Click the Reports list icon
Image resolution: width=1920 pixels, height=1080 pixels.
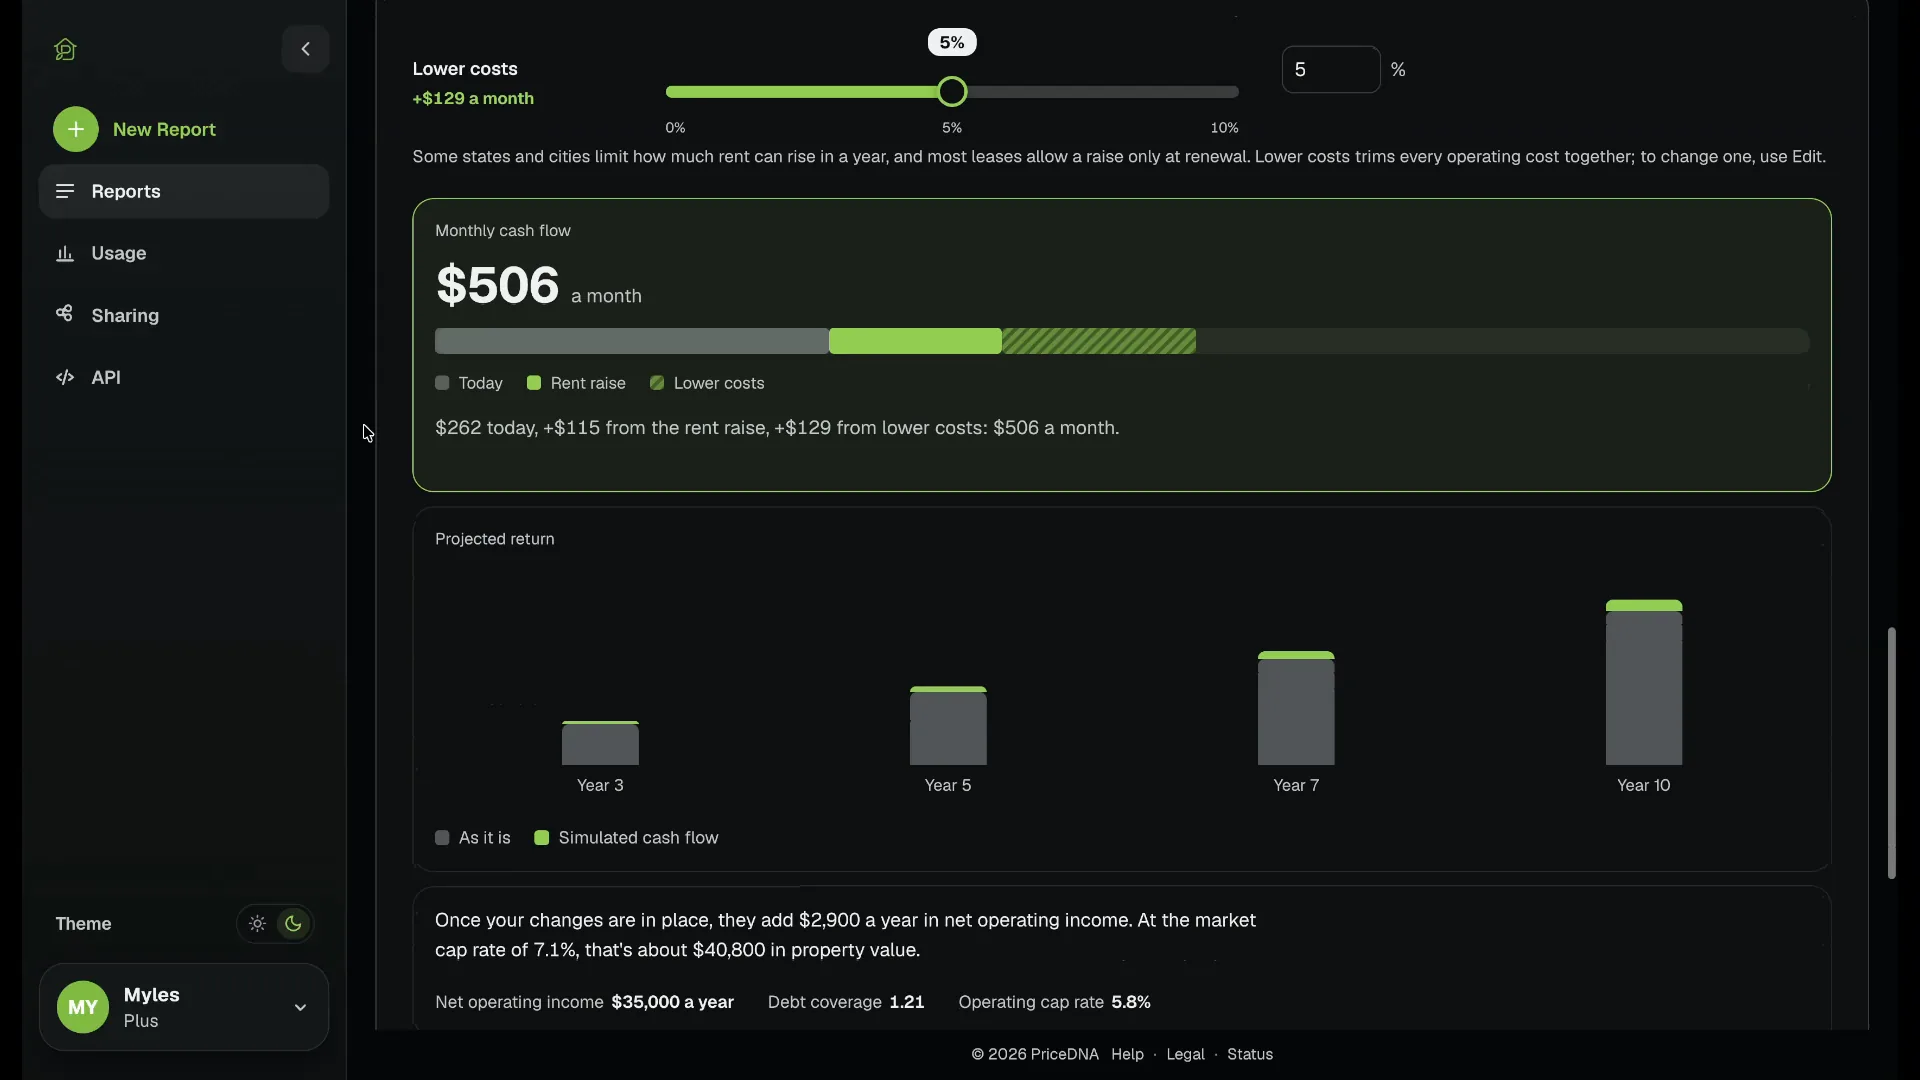click(65, 191)
